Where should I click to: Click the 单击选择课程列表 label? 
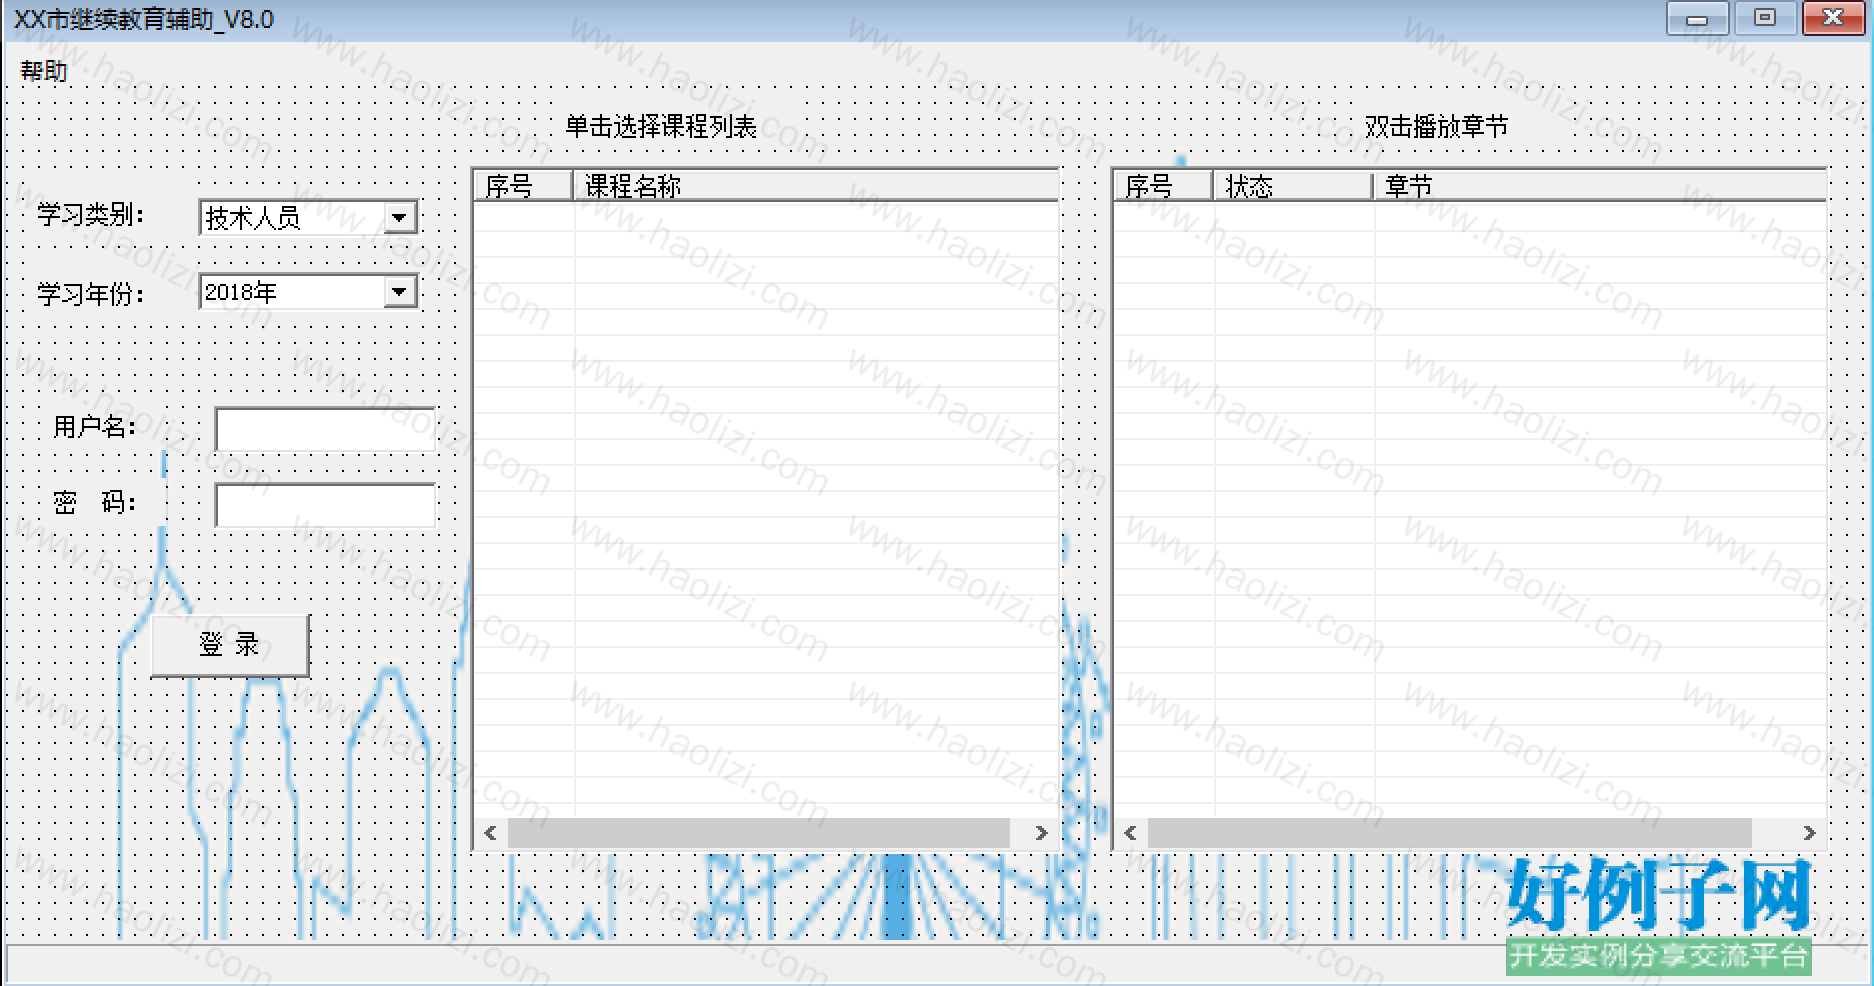661,127
